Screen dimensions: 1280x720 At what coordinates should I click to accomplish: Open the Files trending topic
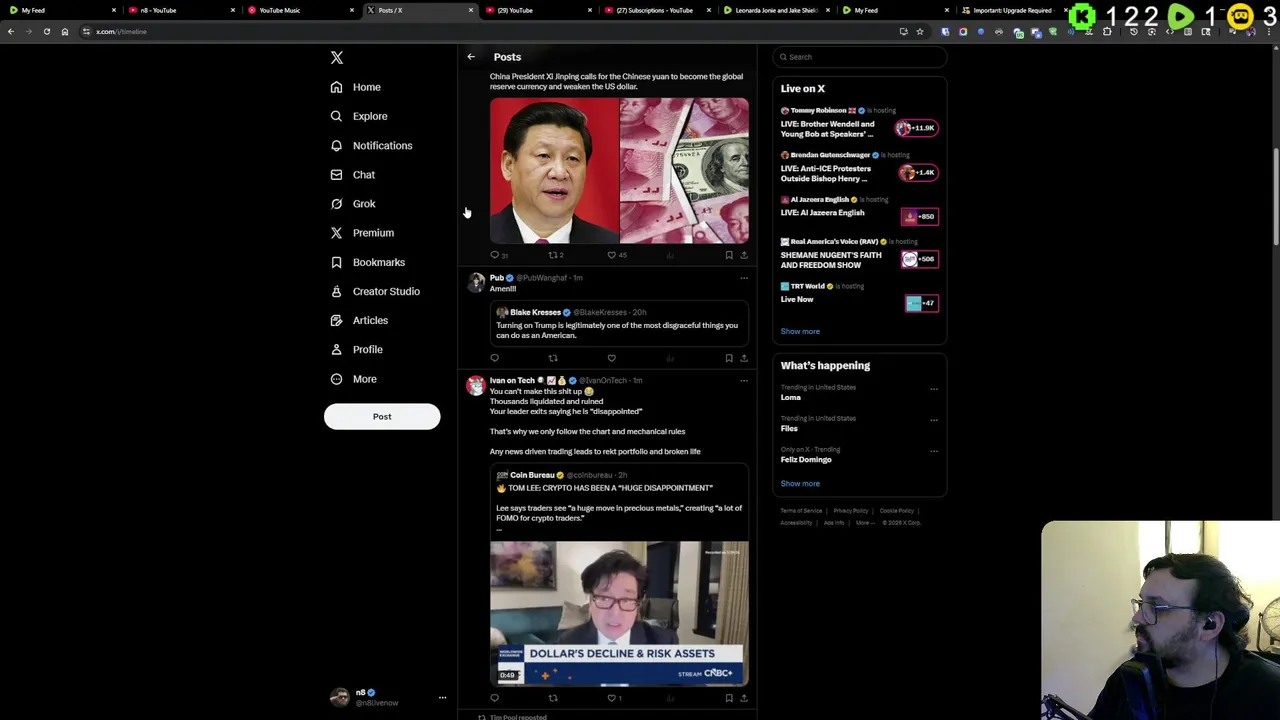coord(789,428)
